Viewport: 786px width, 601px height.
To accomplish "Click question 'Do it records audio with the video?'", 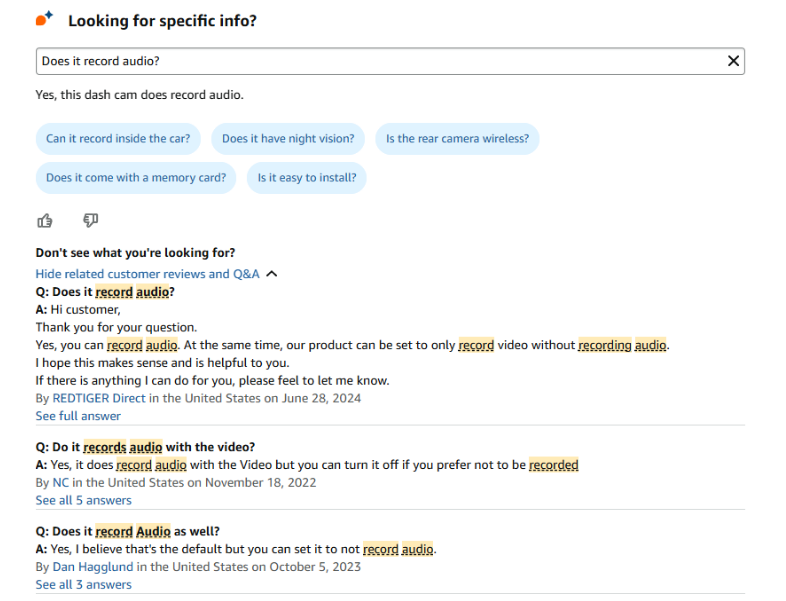I will click(145, 447).
